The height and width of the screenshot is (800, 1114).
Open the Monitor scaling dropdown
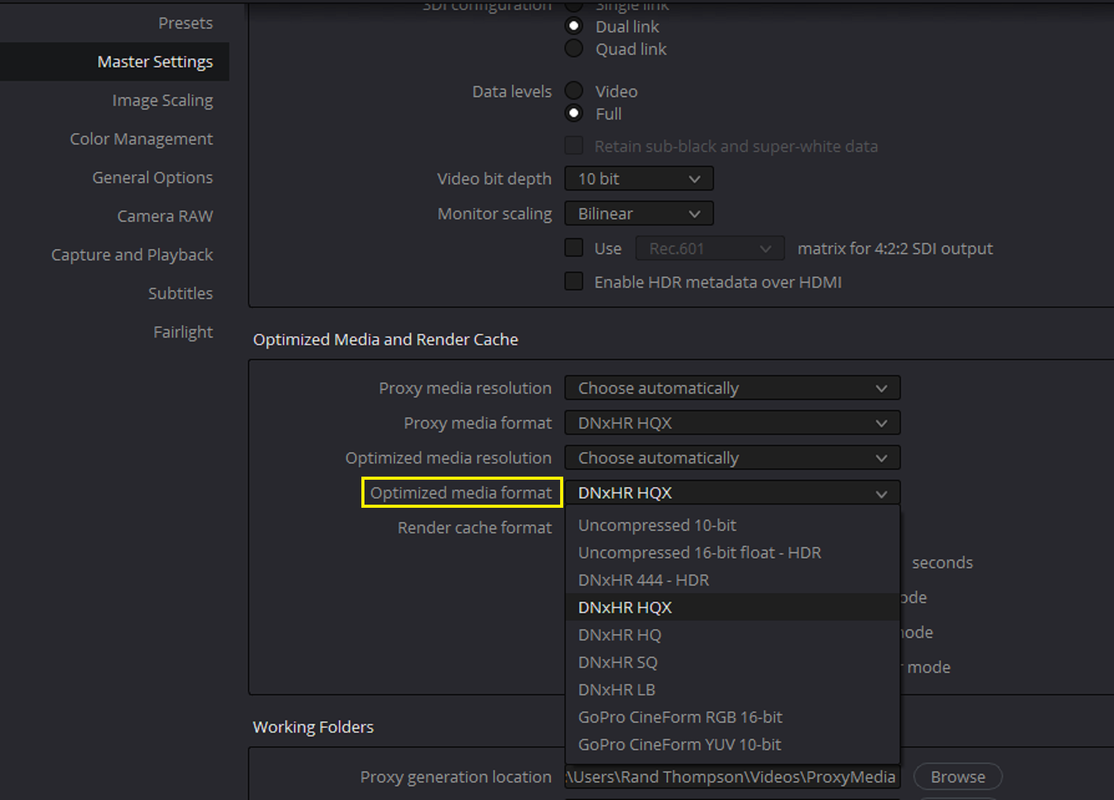(x=639, y=214)
